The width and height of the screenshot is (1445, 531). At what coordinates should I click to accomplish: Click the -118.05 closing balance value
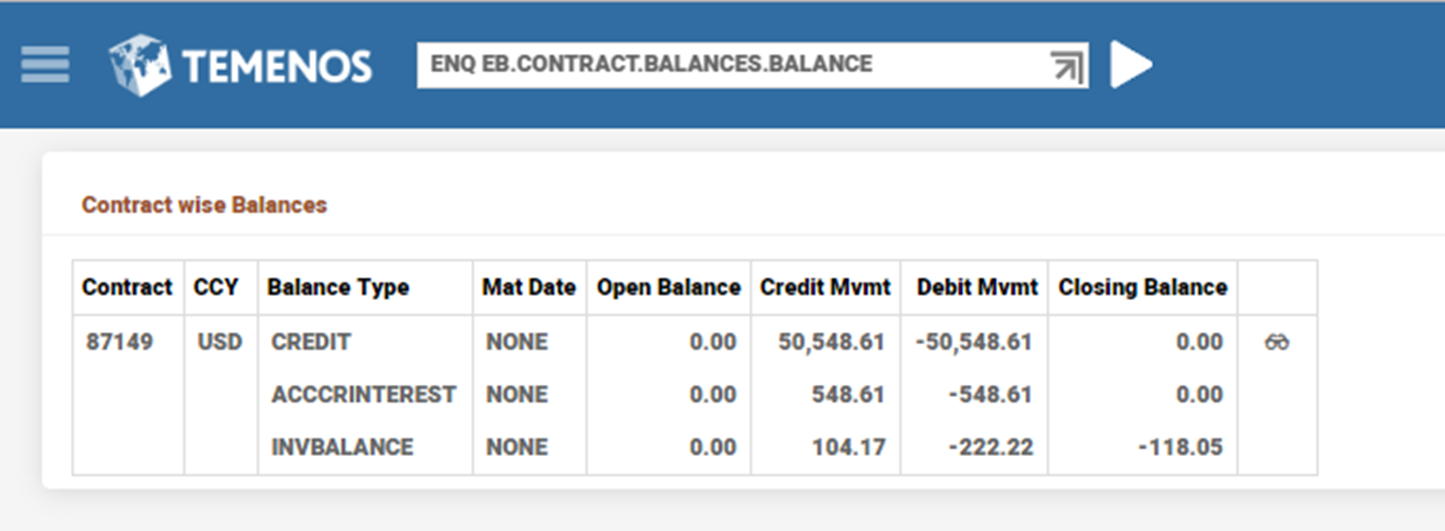click(1180, 447)
